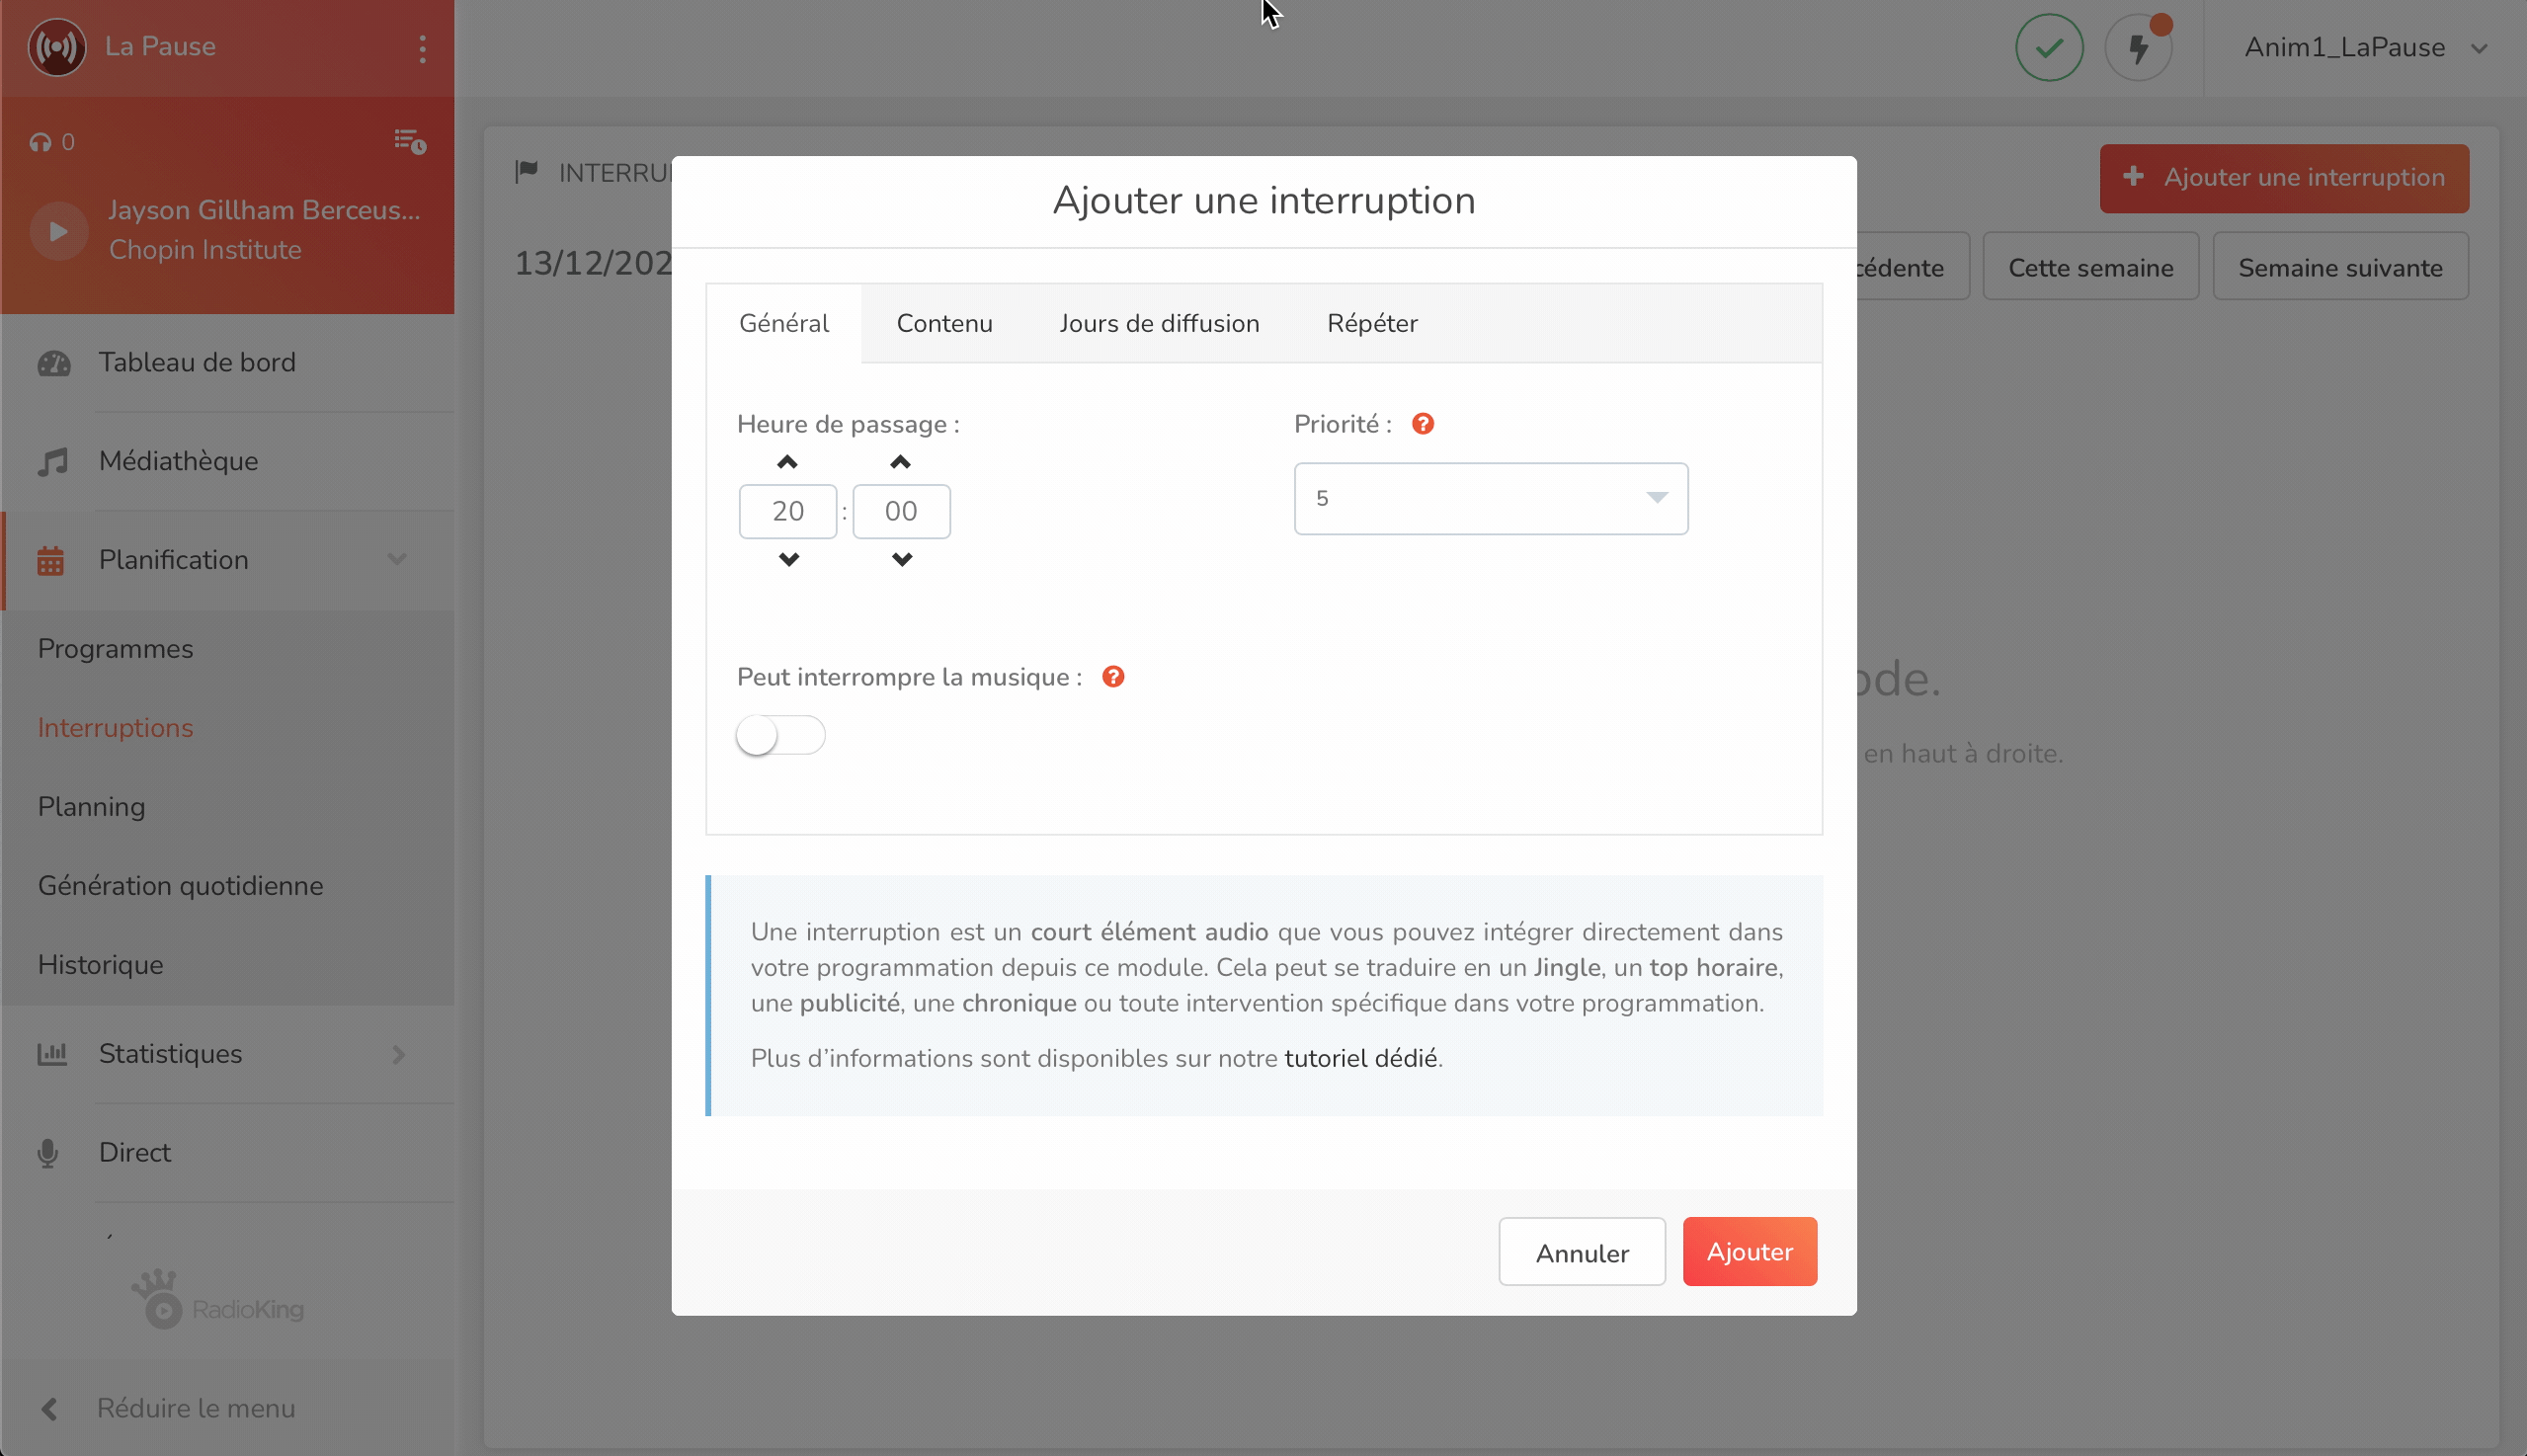Click the Direct microphone icon
2527x1456 pixels.
click(47, 1153)
